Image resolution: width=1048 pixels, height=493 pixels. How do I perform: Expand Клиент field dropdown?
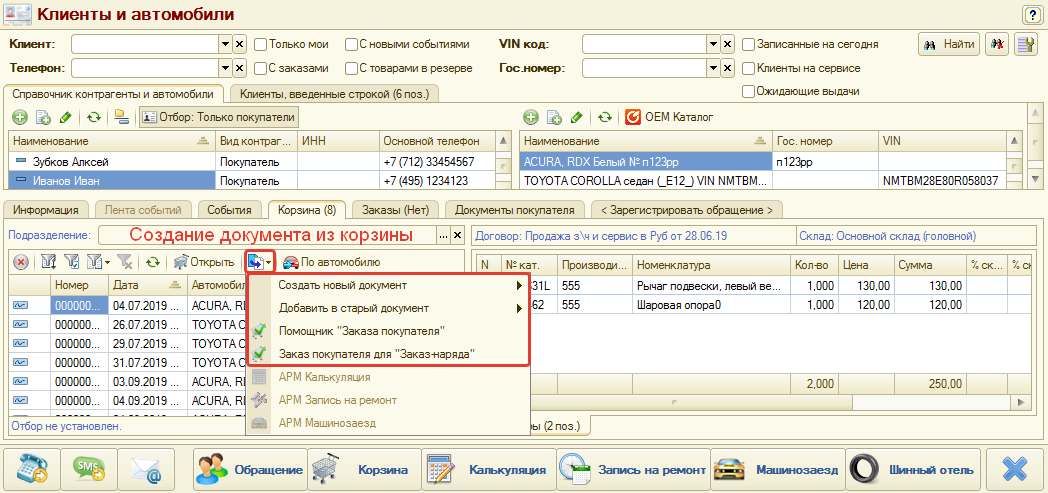tap(225, 44)
